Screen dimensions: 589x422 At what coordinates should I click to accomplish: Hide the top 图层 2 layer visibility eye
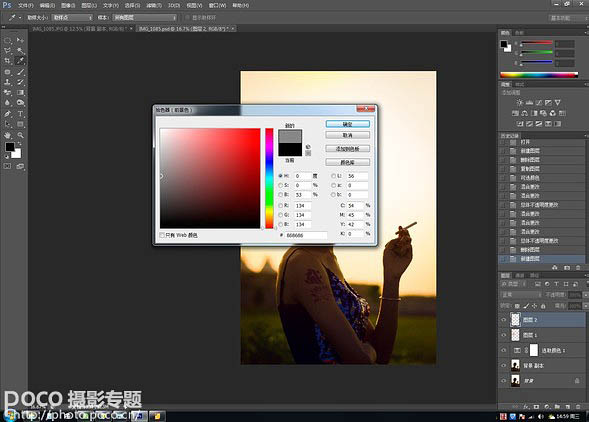click(504, 320)
